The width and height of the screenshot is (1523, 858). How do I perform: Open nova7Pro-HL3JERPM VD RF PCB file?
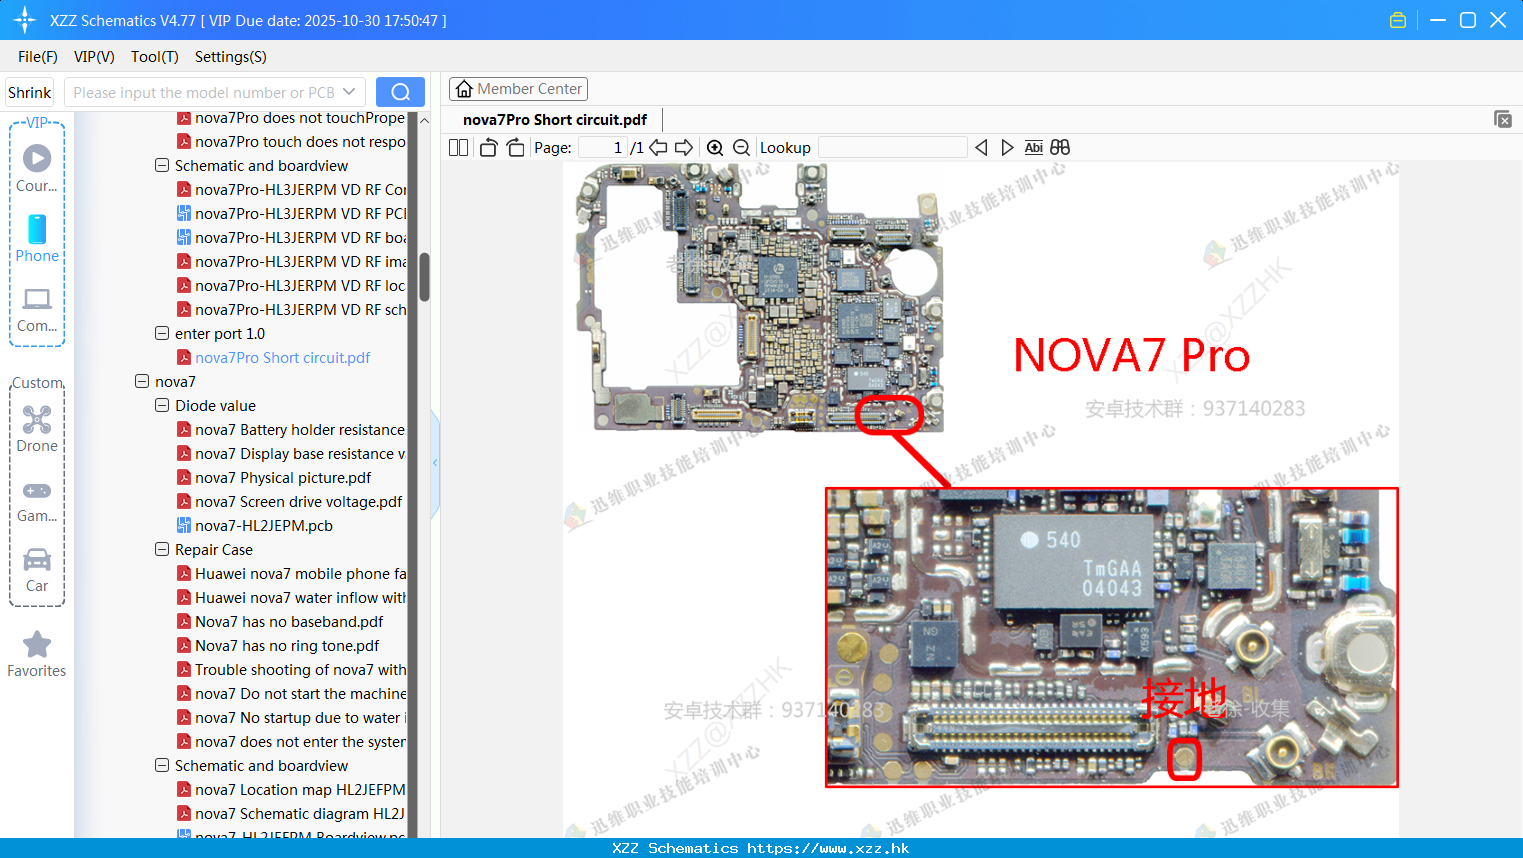click(291, 214)
